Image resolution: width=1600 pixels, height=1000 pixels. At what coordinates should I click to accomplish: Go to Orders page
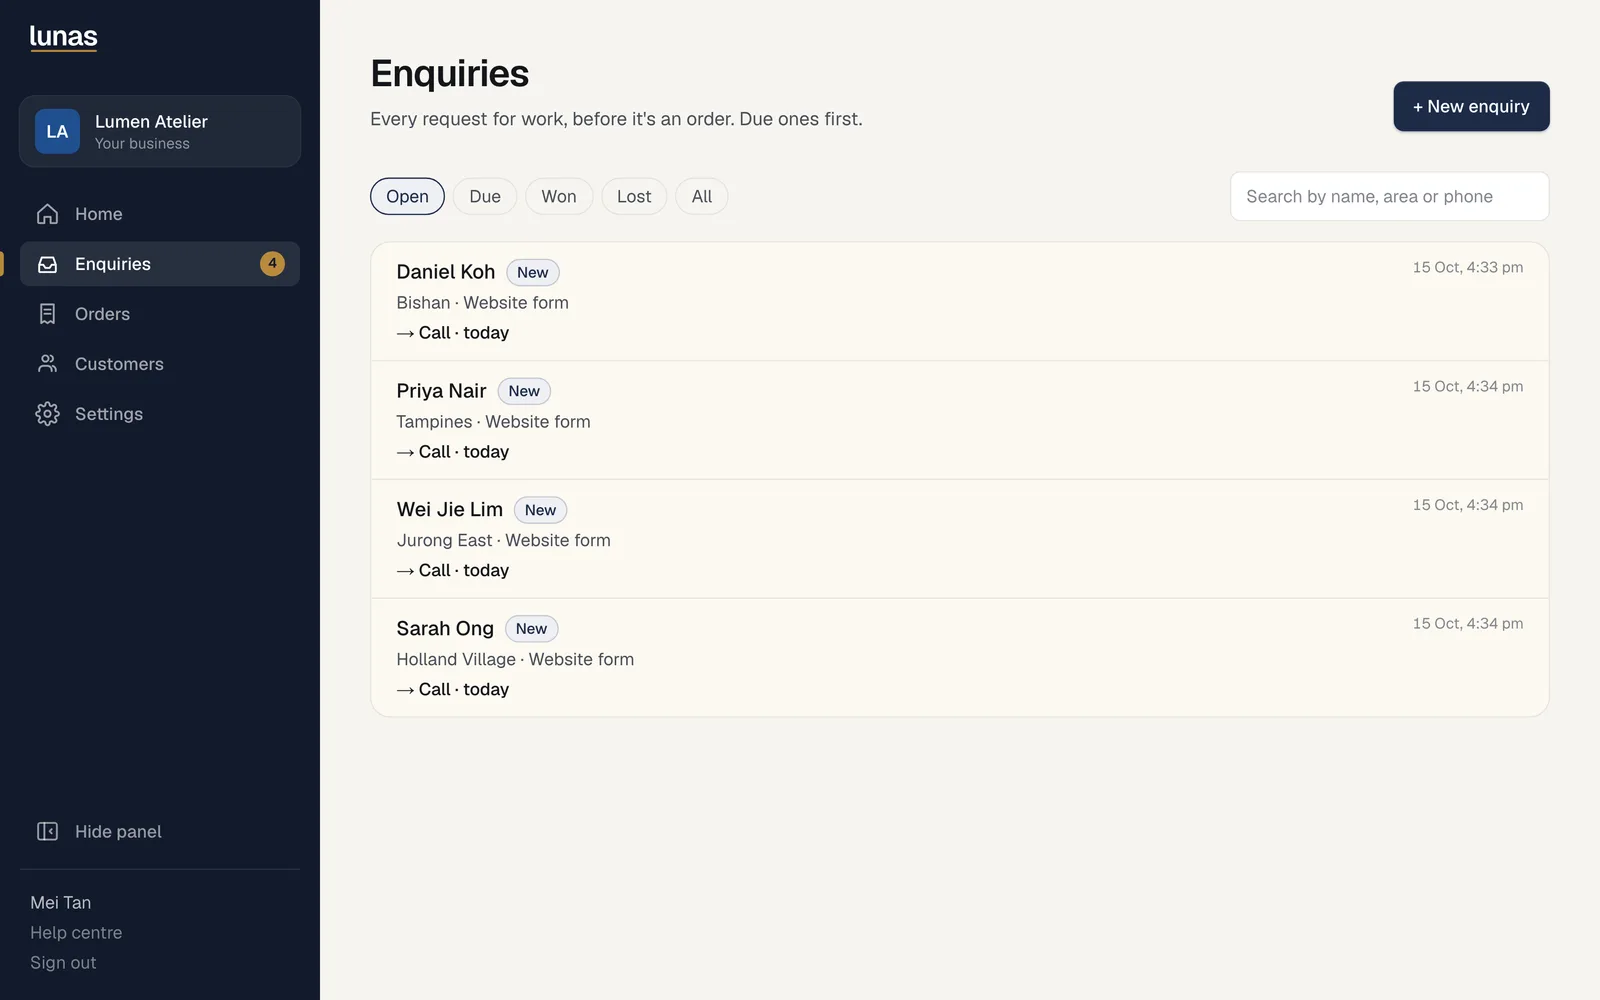pos(160,314)
